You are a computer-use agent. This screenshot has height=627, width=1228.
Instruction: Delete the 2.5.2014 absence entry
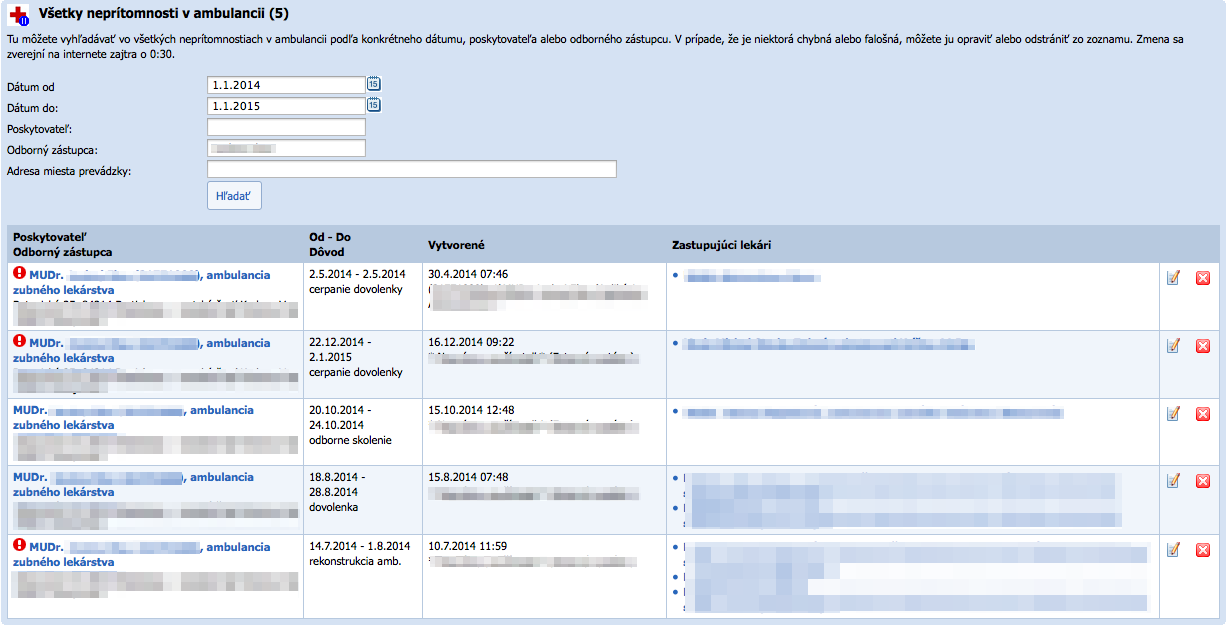tap(1202, 277)
